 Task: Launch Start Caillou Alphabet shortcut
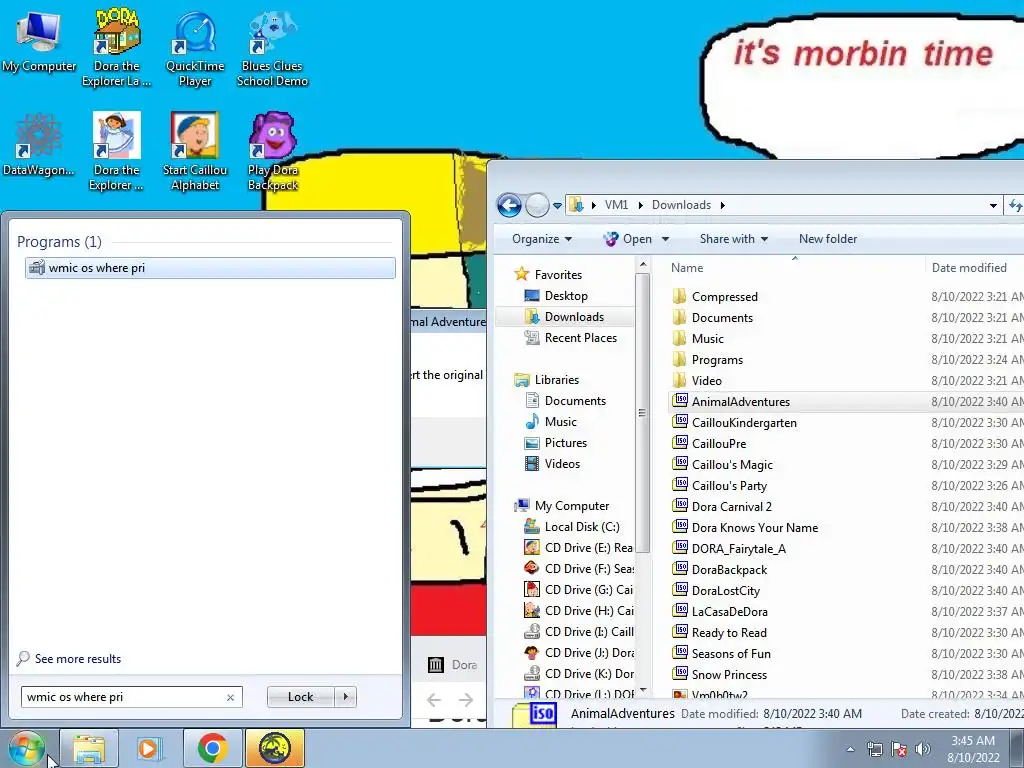pyautogui.click(x=195, y=152)
